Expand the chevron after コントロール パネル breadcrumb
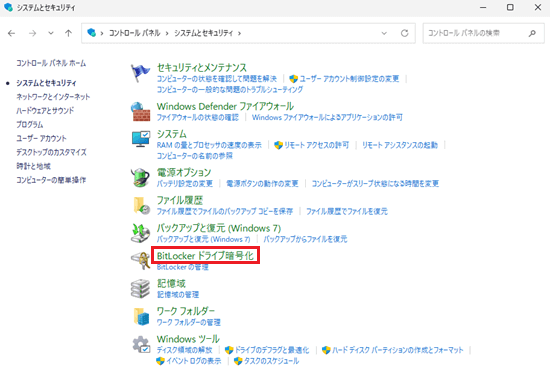550x378 pixels. 167,33
